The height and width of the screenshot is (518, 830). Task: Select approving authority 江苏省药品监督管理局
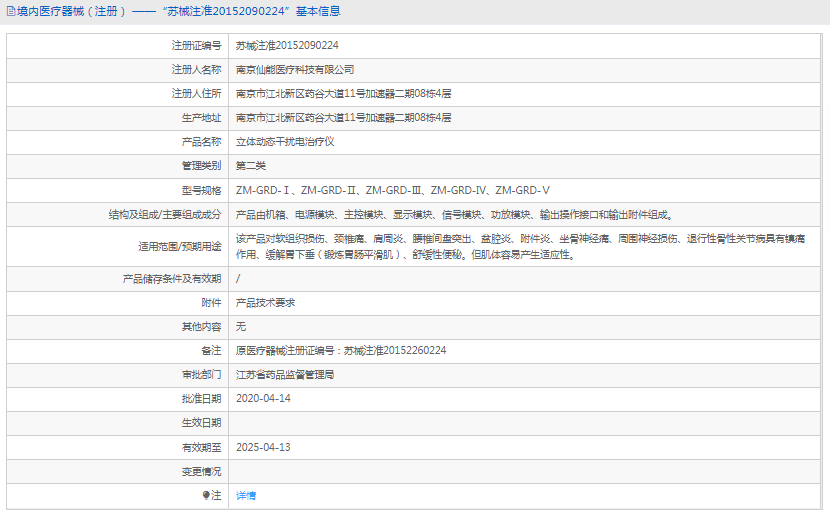285,375
